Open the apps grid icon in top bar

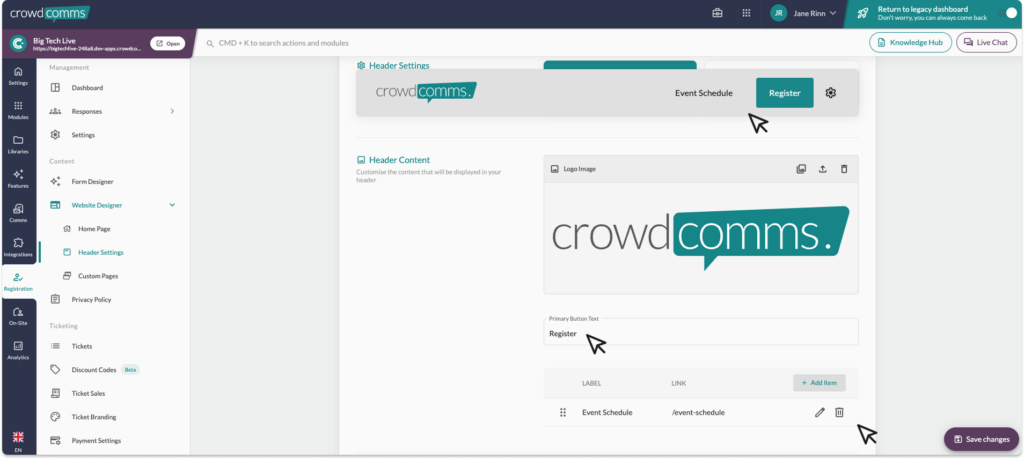pos(746,13)
